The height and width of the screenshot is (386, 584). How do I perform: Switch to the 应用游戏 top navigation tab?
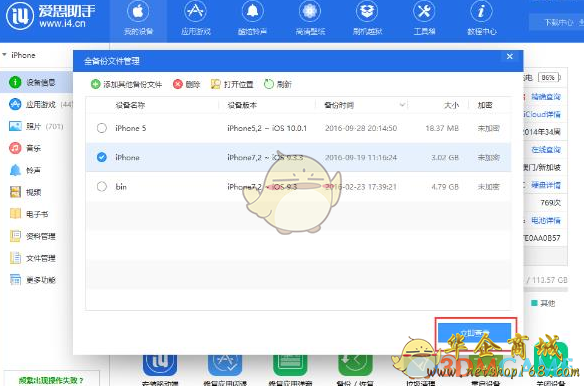196,19
